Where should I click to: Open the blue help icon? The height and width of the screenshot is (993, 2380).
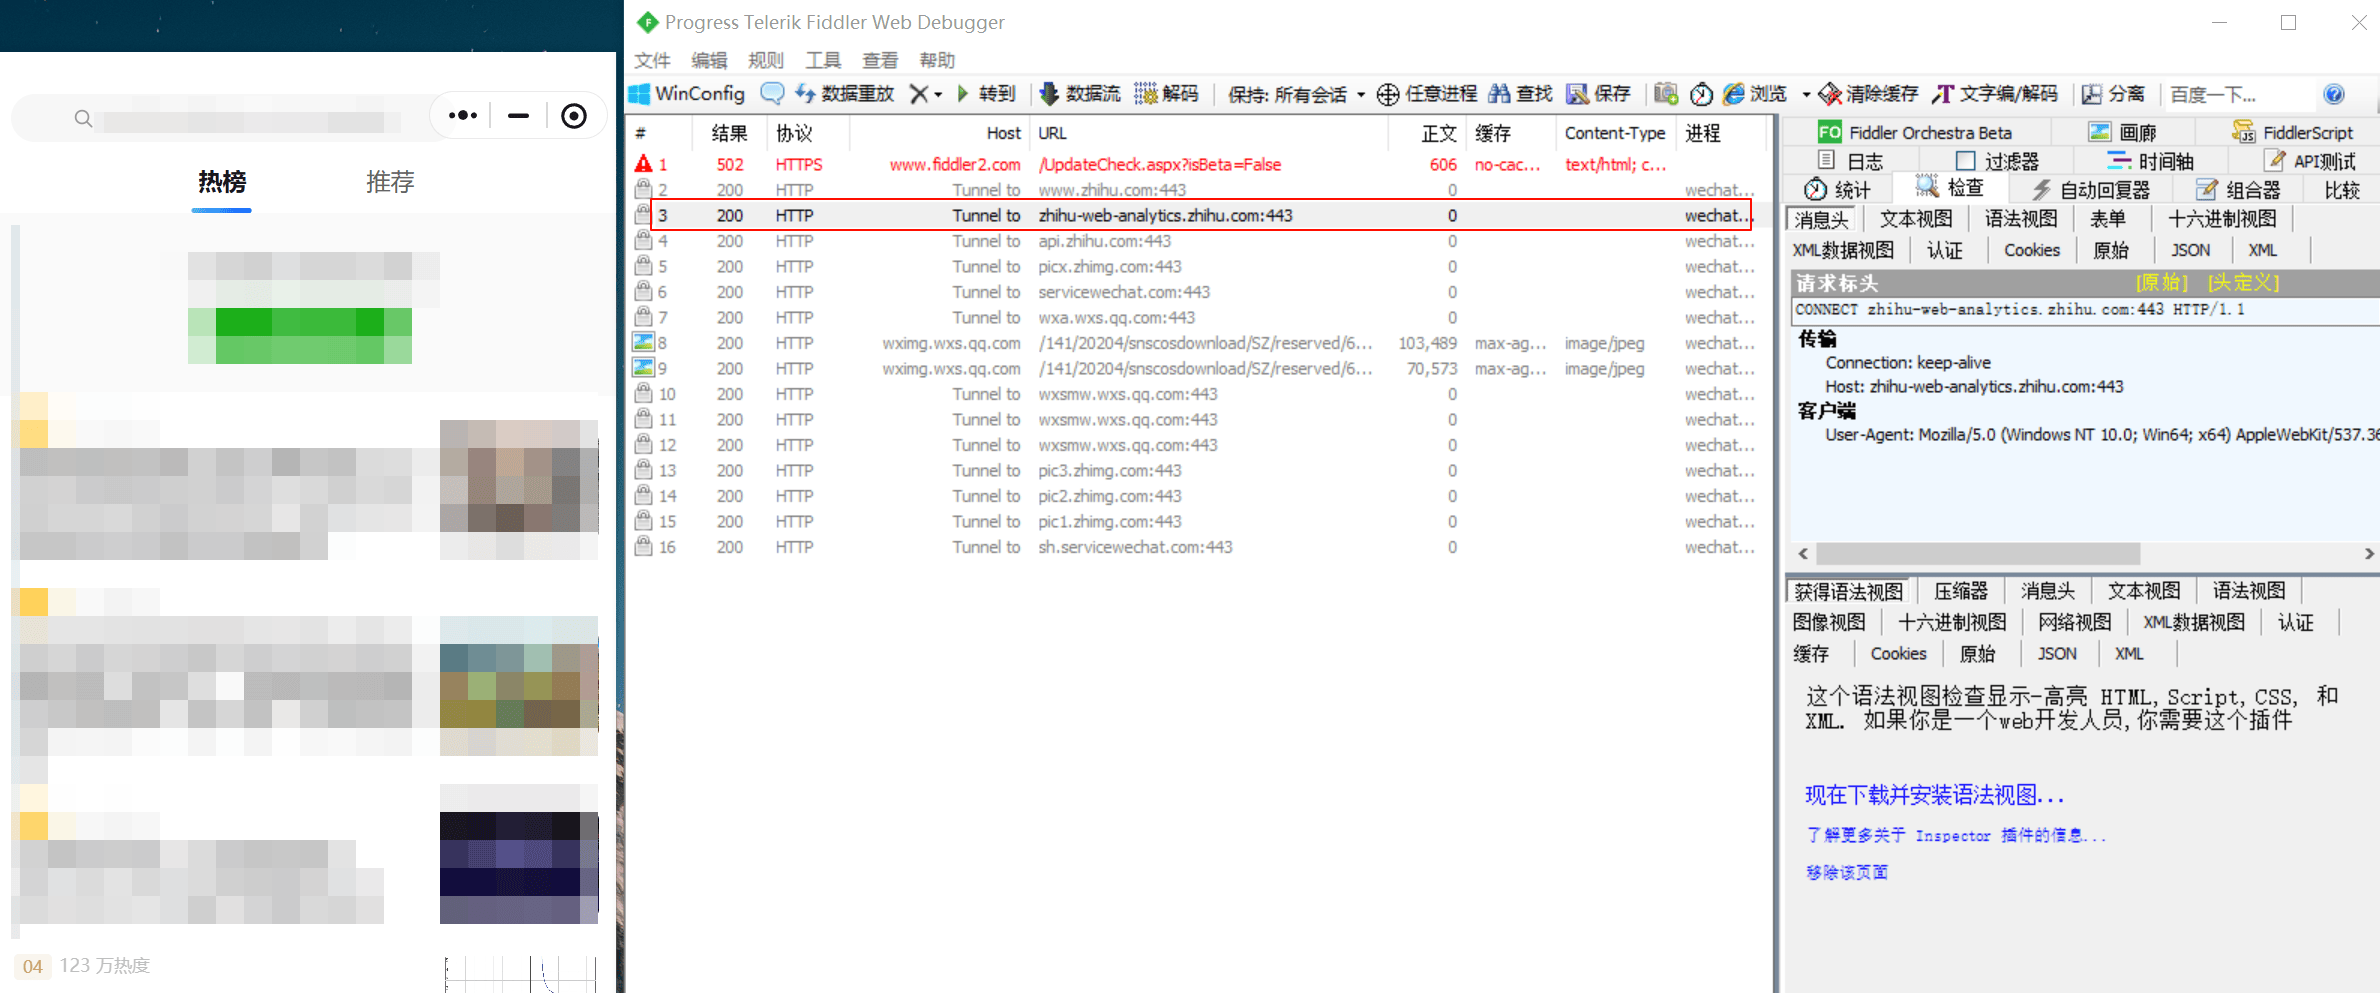point(2334,94)
